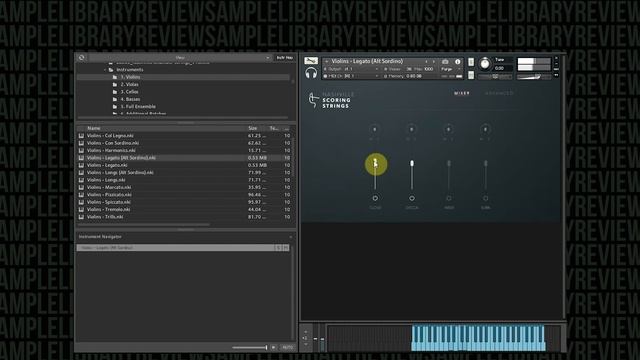The image size is (640, 360).
Task: Click the instrument pan slider under Tune
Action: click(495, 76)
